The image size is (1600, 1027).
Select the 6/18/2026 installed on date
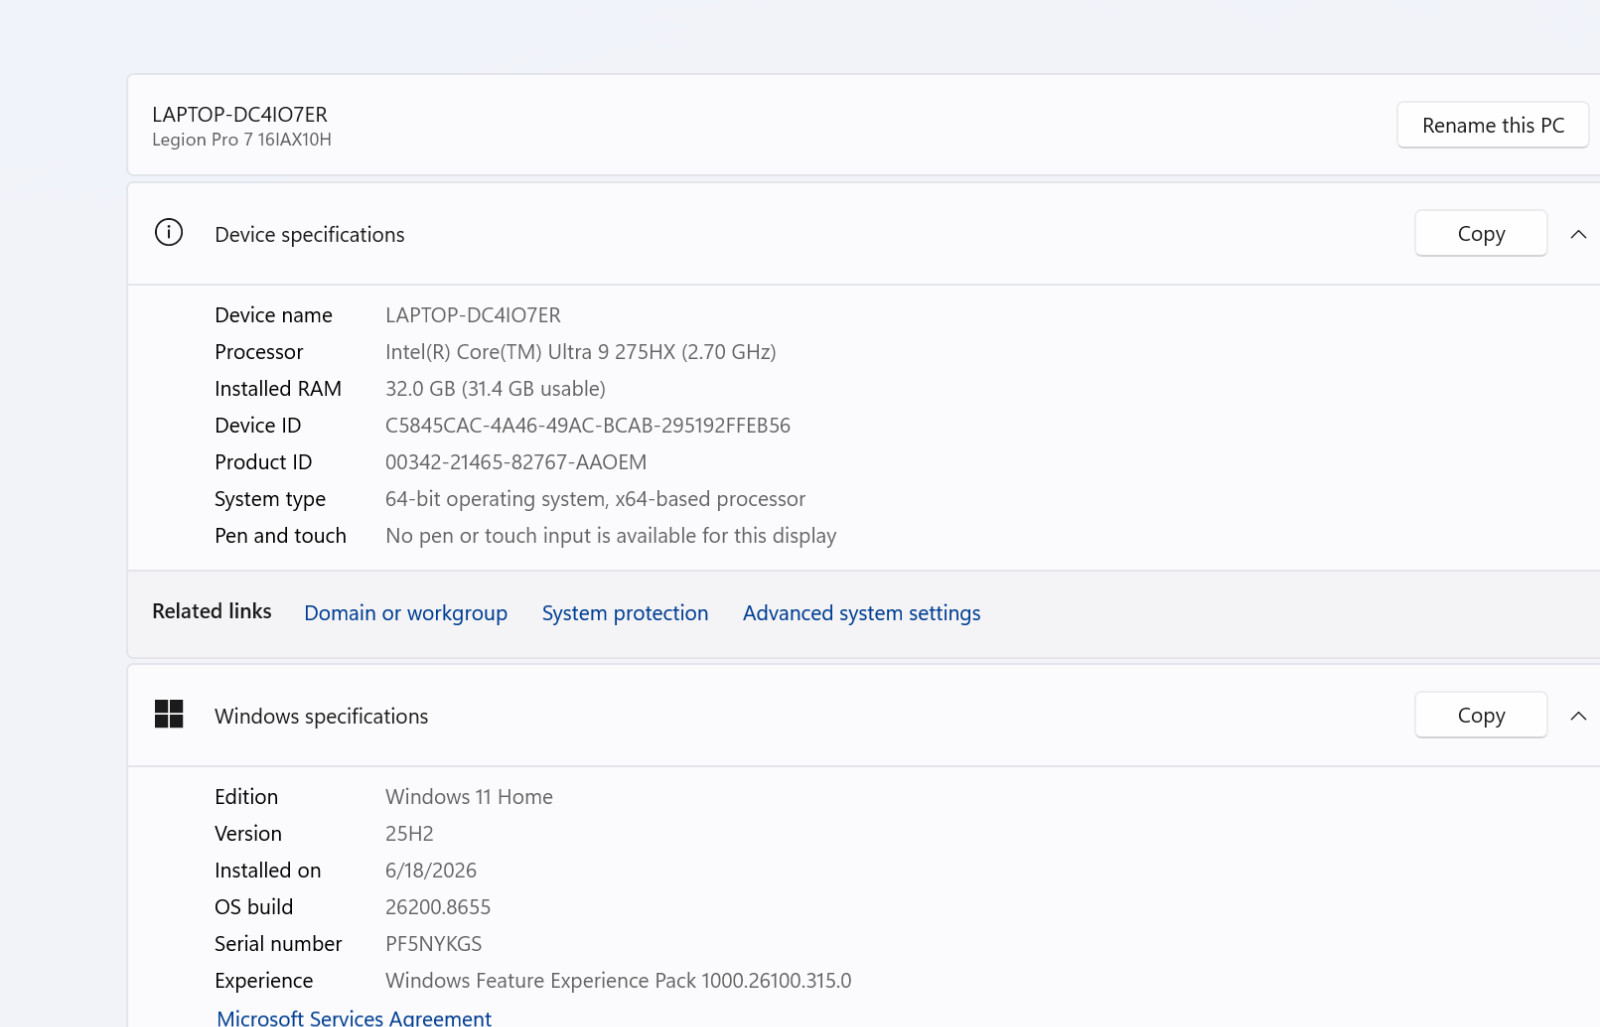tap(431, 871)
